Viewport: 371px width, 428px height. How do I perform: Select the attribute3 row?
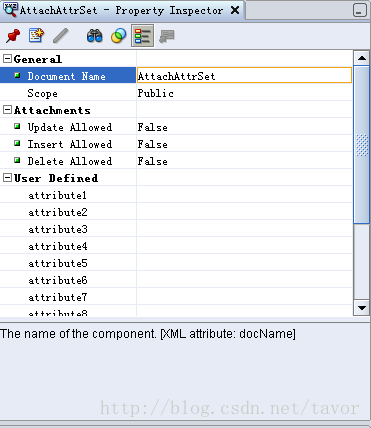[176, 229]
